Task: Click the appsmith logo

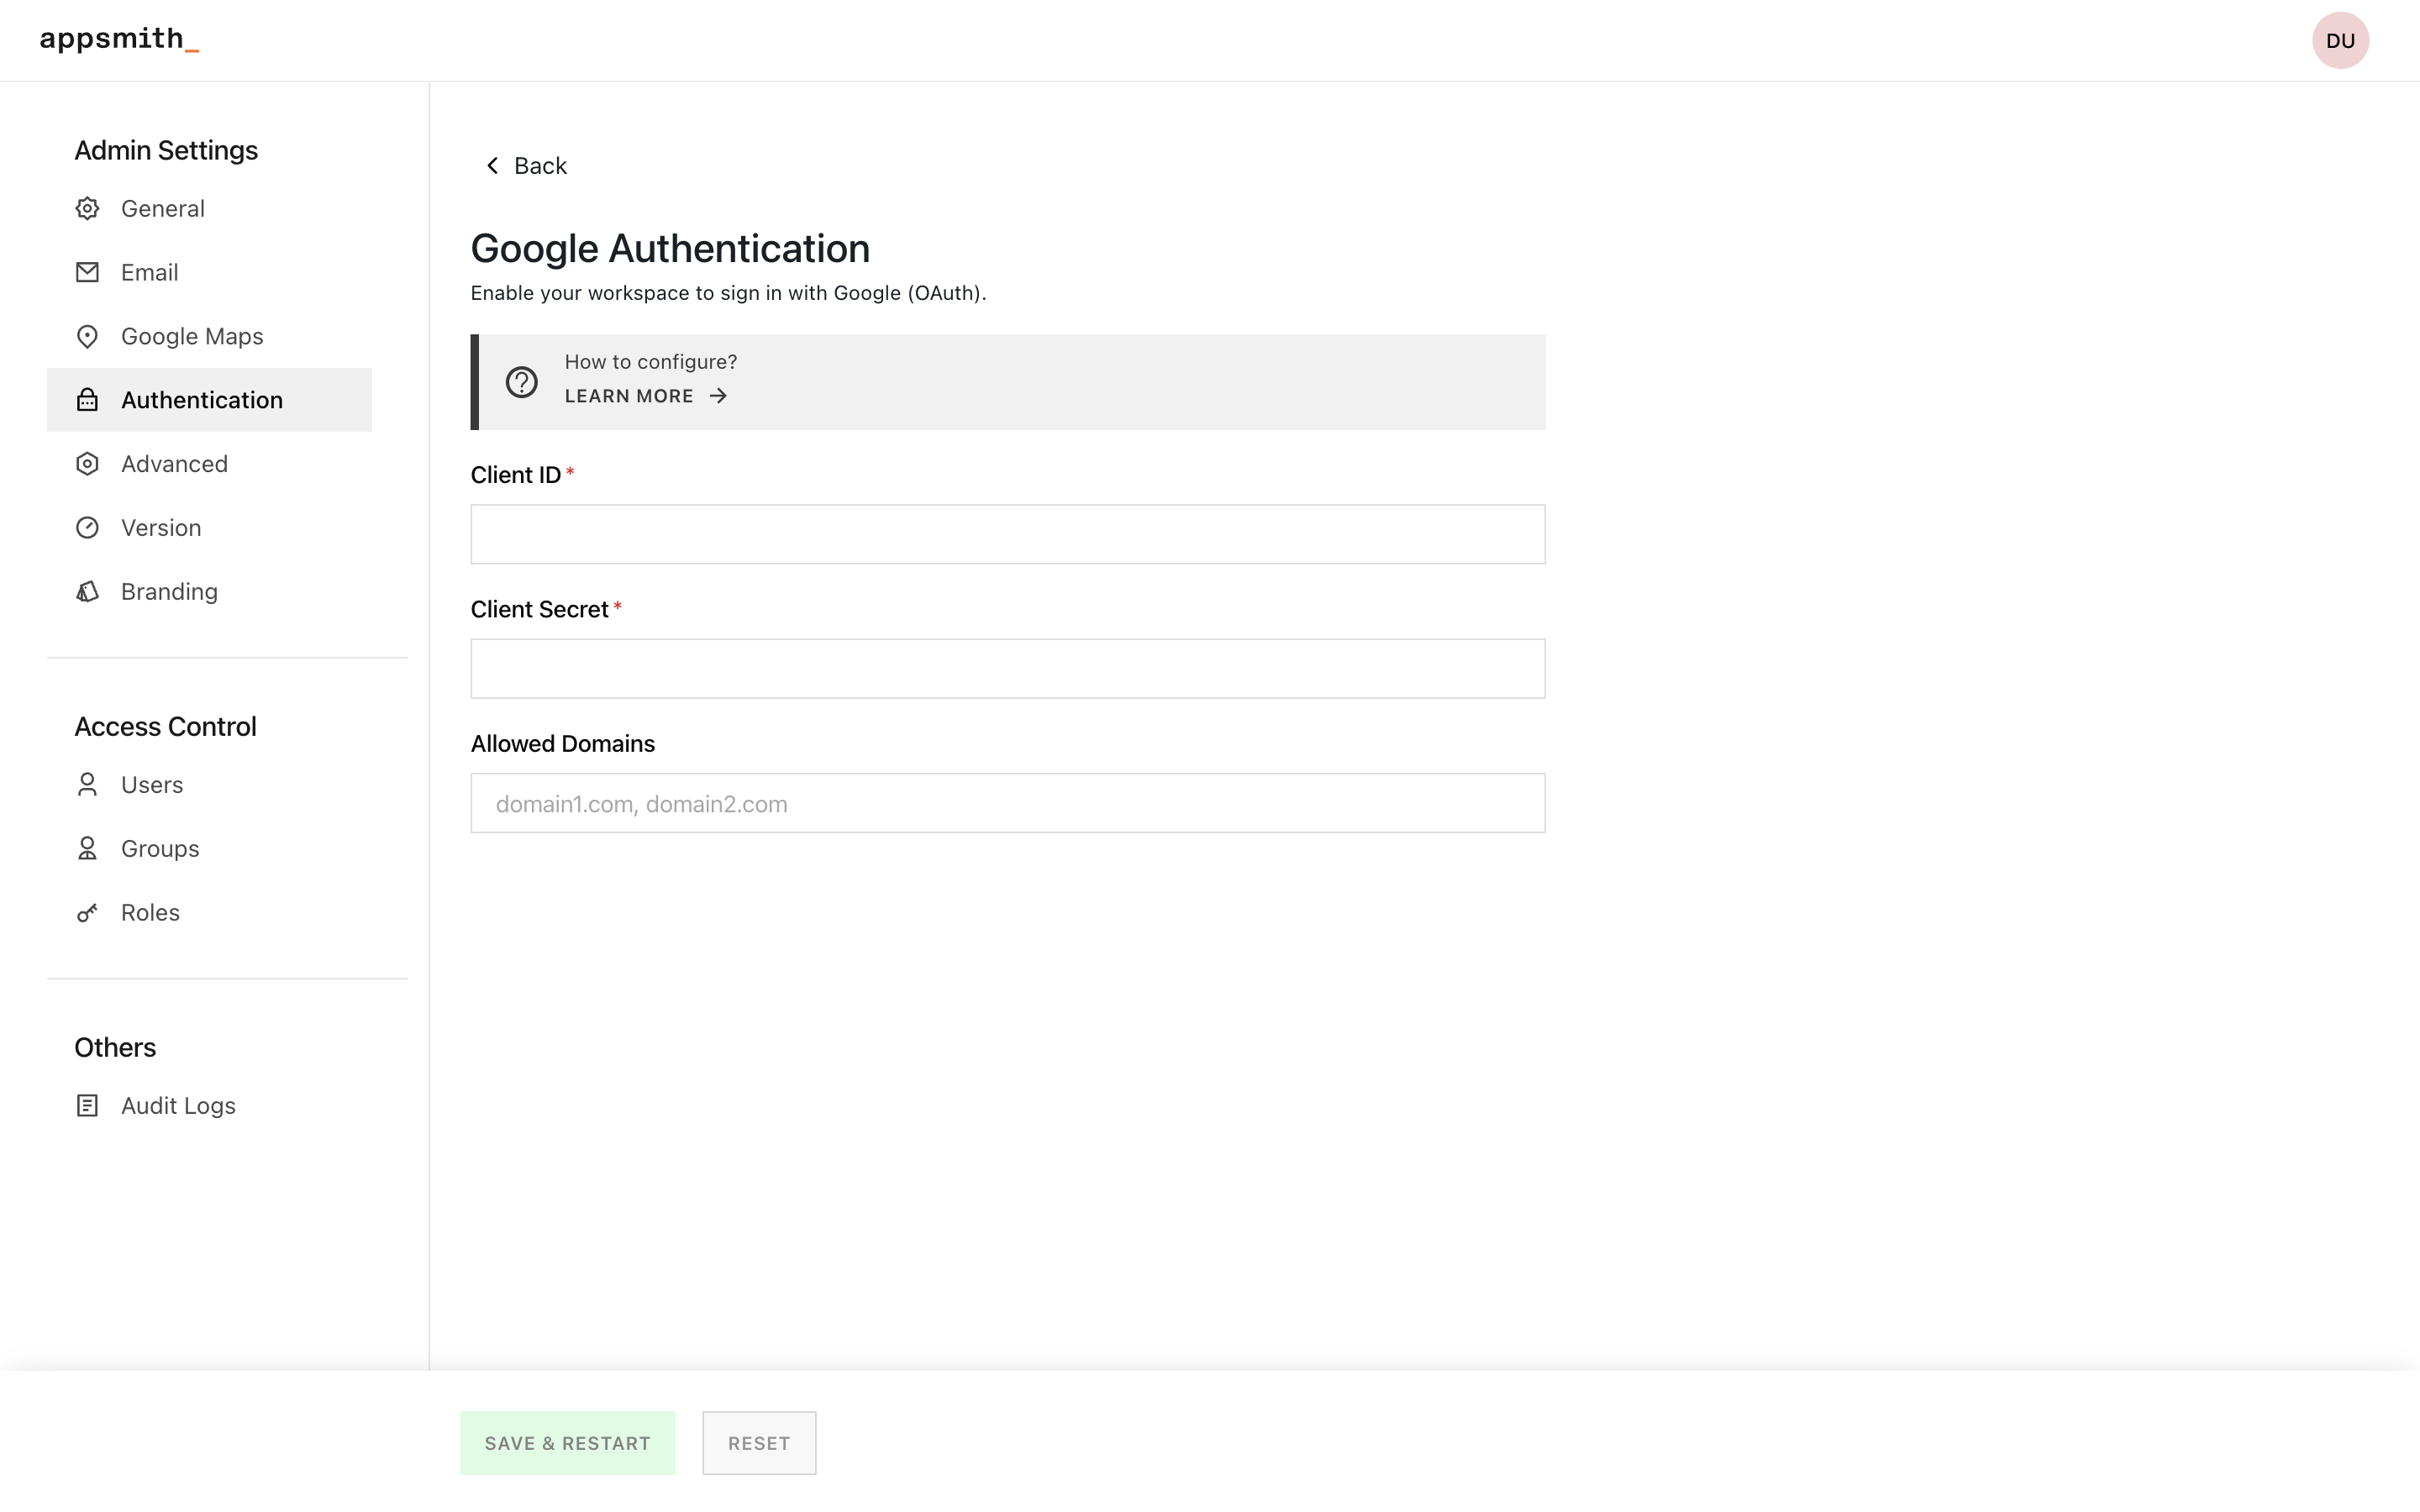Action: click(119, 39)
